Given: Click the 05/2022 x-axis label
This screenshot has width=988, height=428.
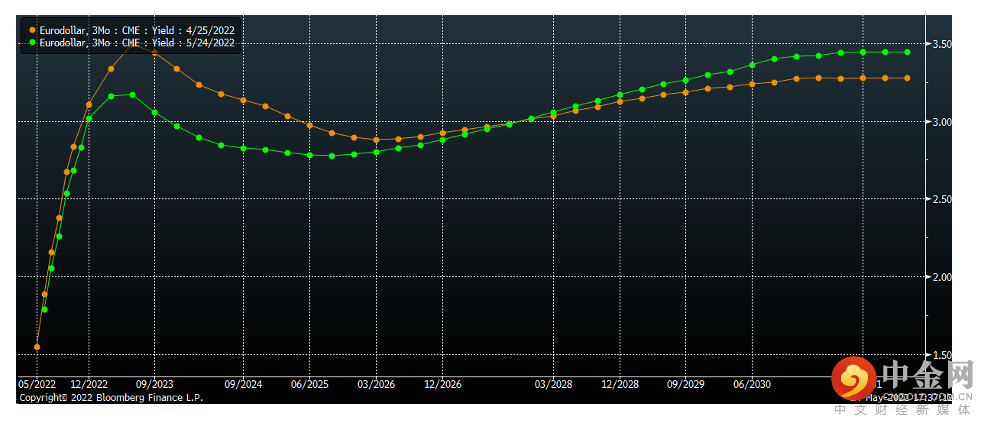Looking at the screenshot, I should pos(37,384).
